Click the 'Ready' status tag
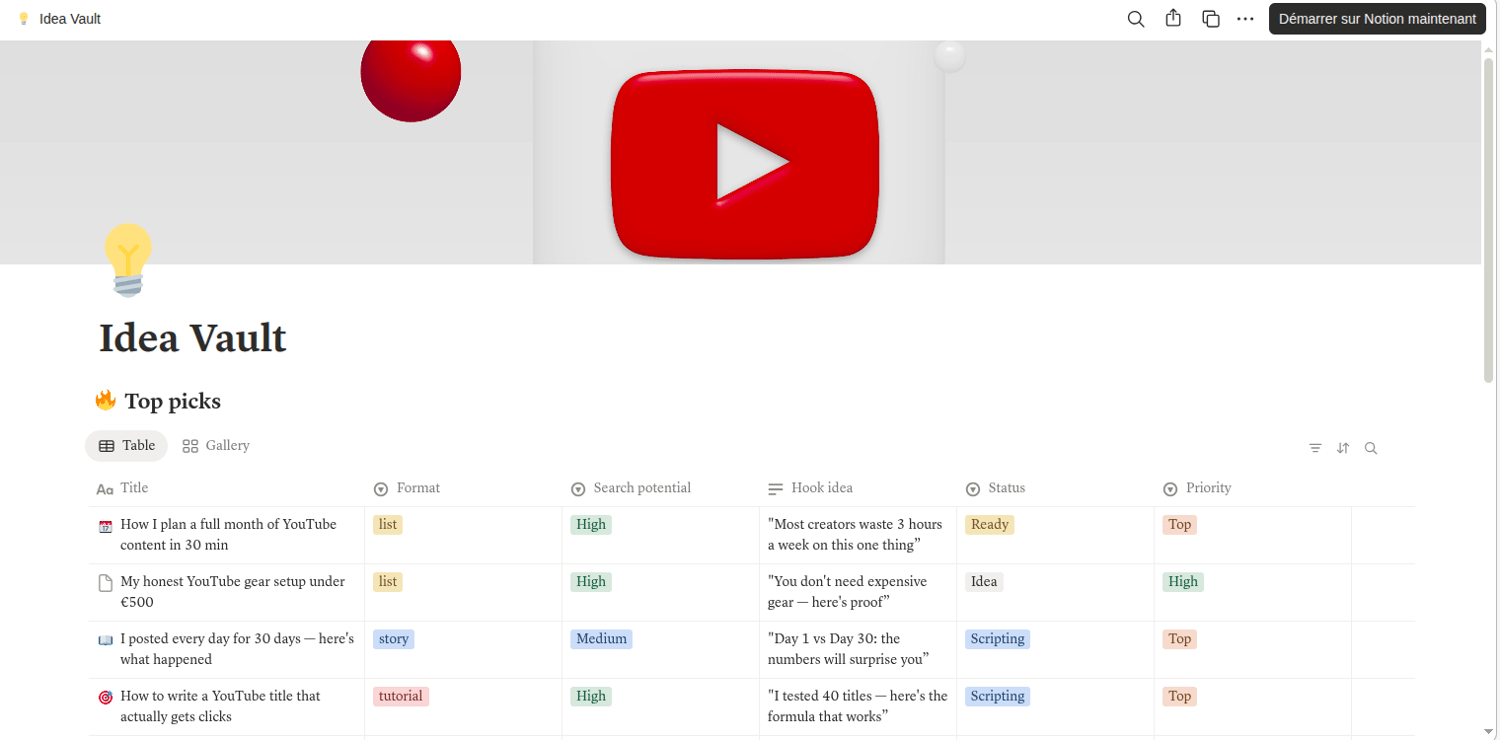Viewport: 1500px width, 740px height. [989, 525]
